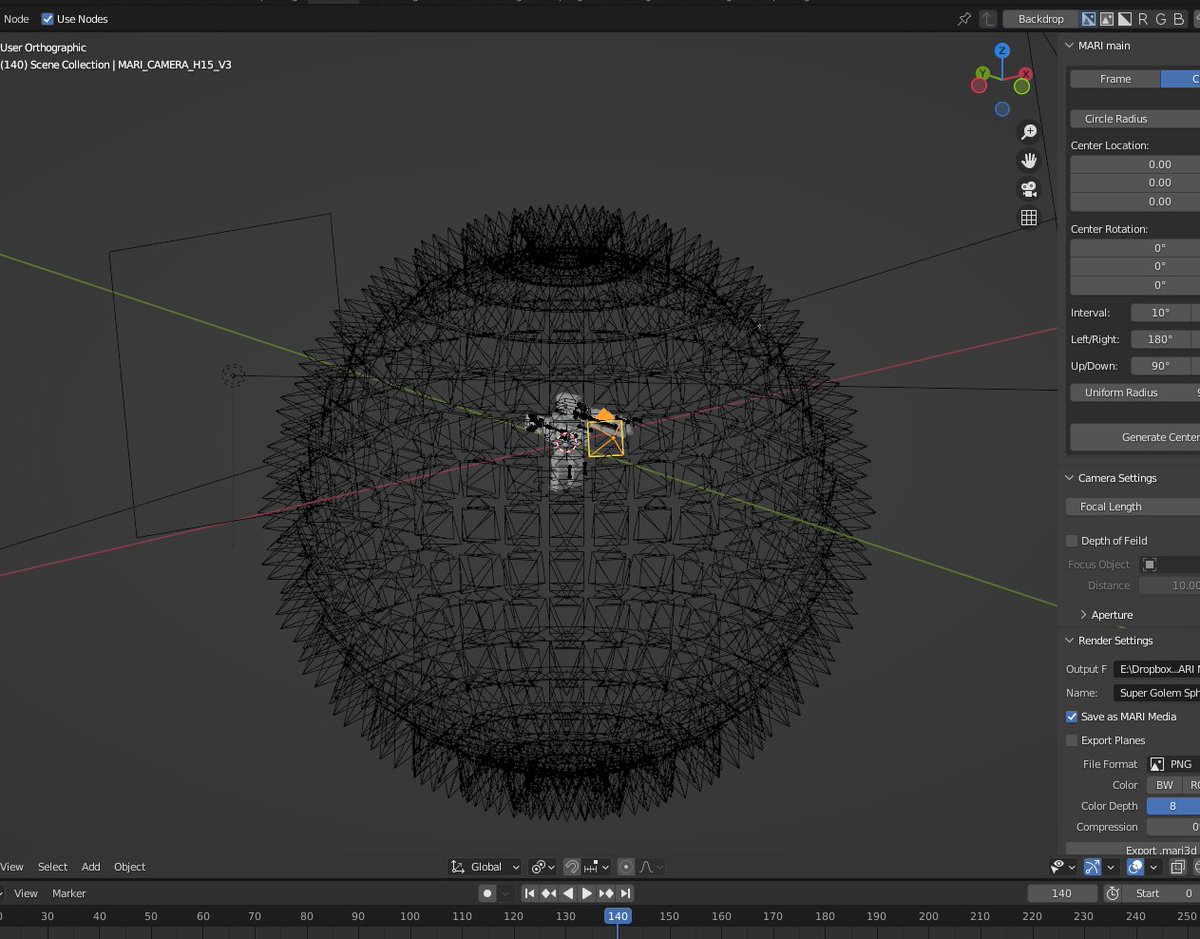Adjust the Circle Radius field

coord(1135,119)
